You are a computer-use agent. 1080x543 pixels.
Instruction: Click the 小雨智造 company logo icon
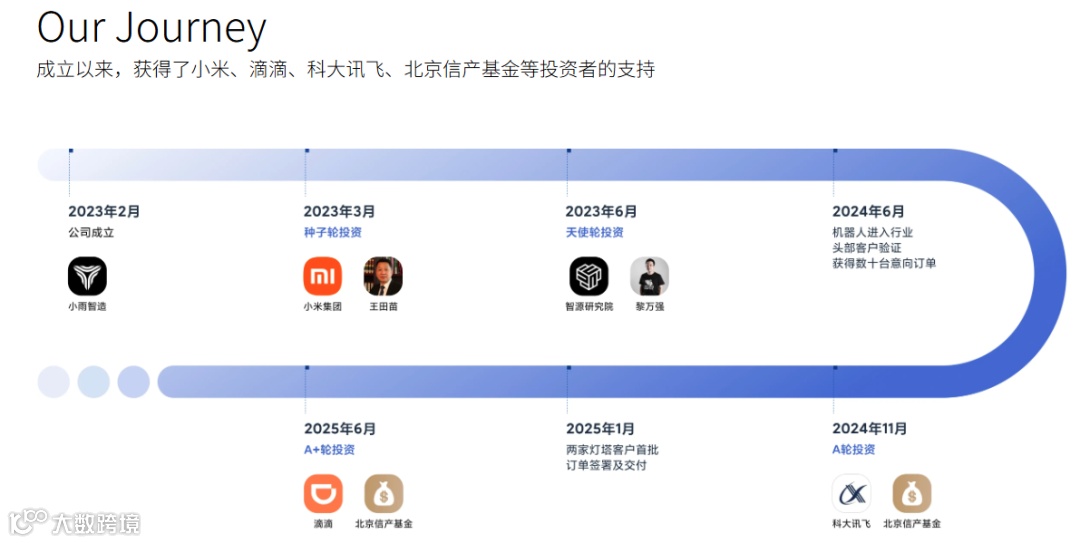click(87, 276)
